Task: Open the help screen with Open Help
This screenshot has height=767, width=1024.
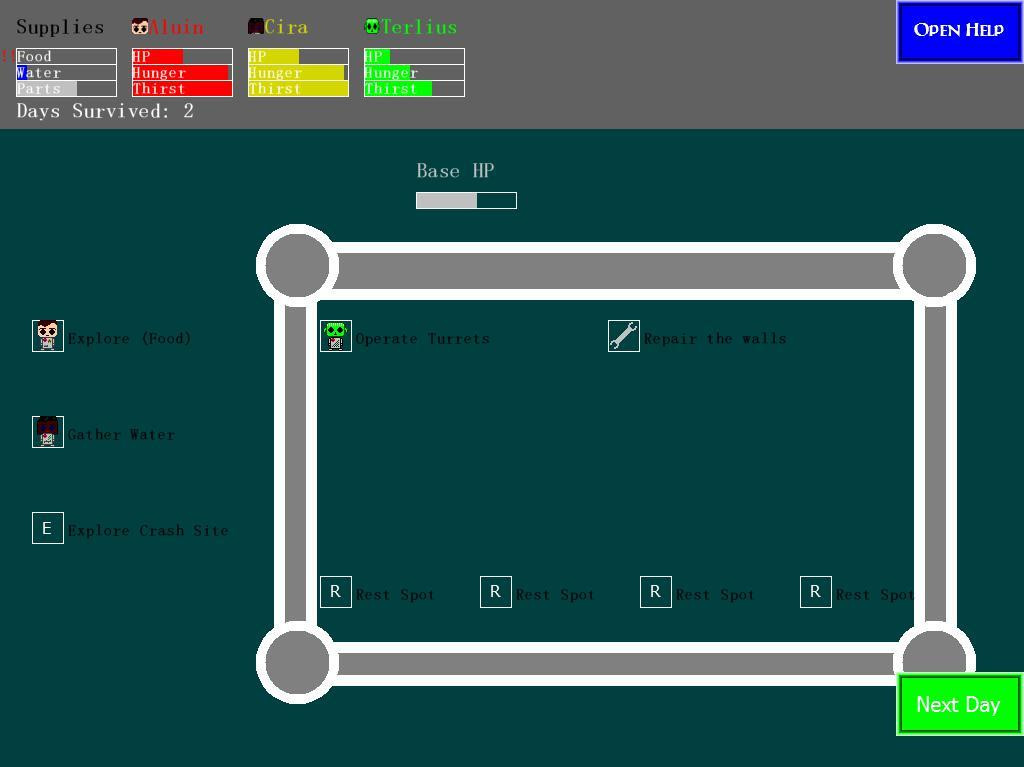Action: coord(959,32)
